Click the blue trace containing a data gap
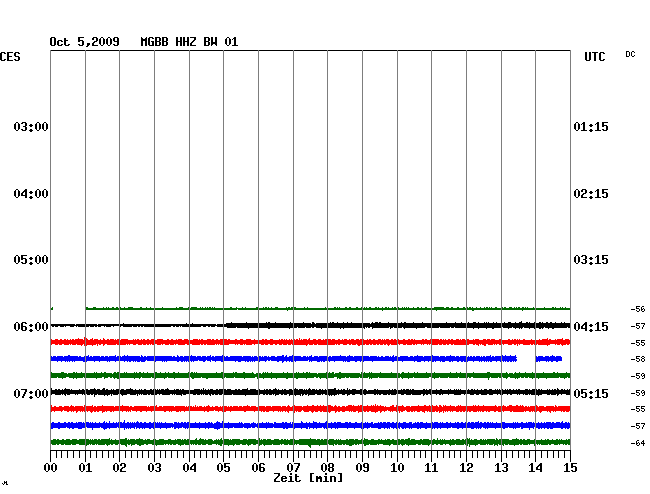This screenshot has height=494, width=650. point(306,358)
